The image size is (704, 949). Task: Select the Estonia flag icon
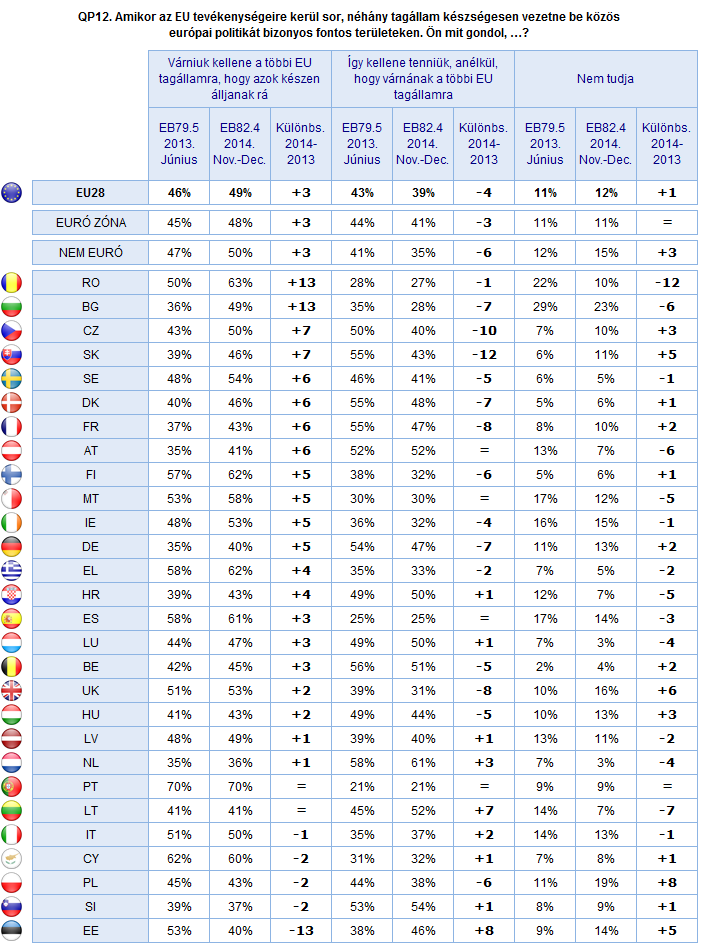[12, 931]
